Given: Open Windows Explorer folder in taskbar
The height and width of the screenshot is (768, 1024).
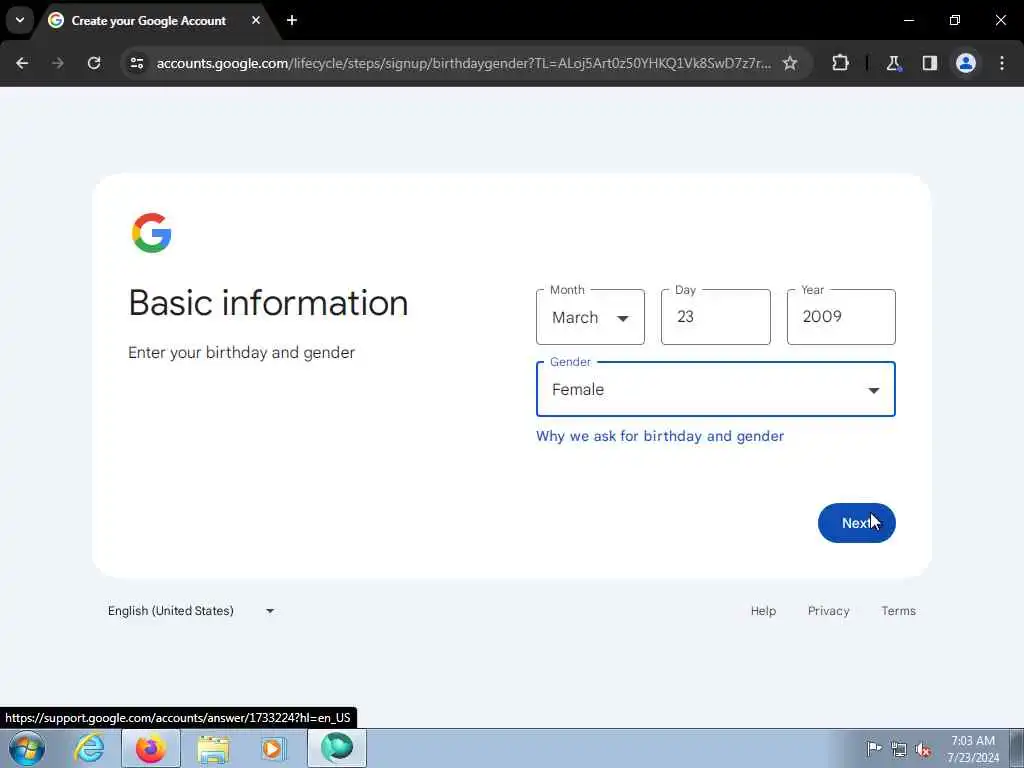Looking at the screenshot, I should (213, 748).
